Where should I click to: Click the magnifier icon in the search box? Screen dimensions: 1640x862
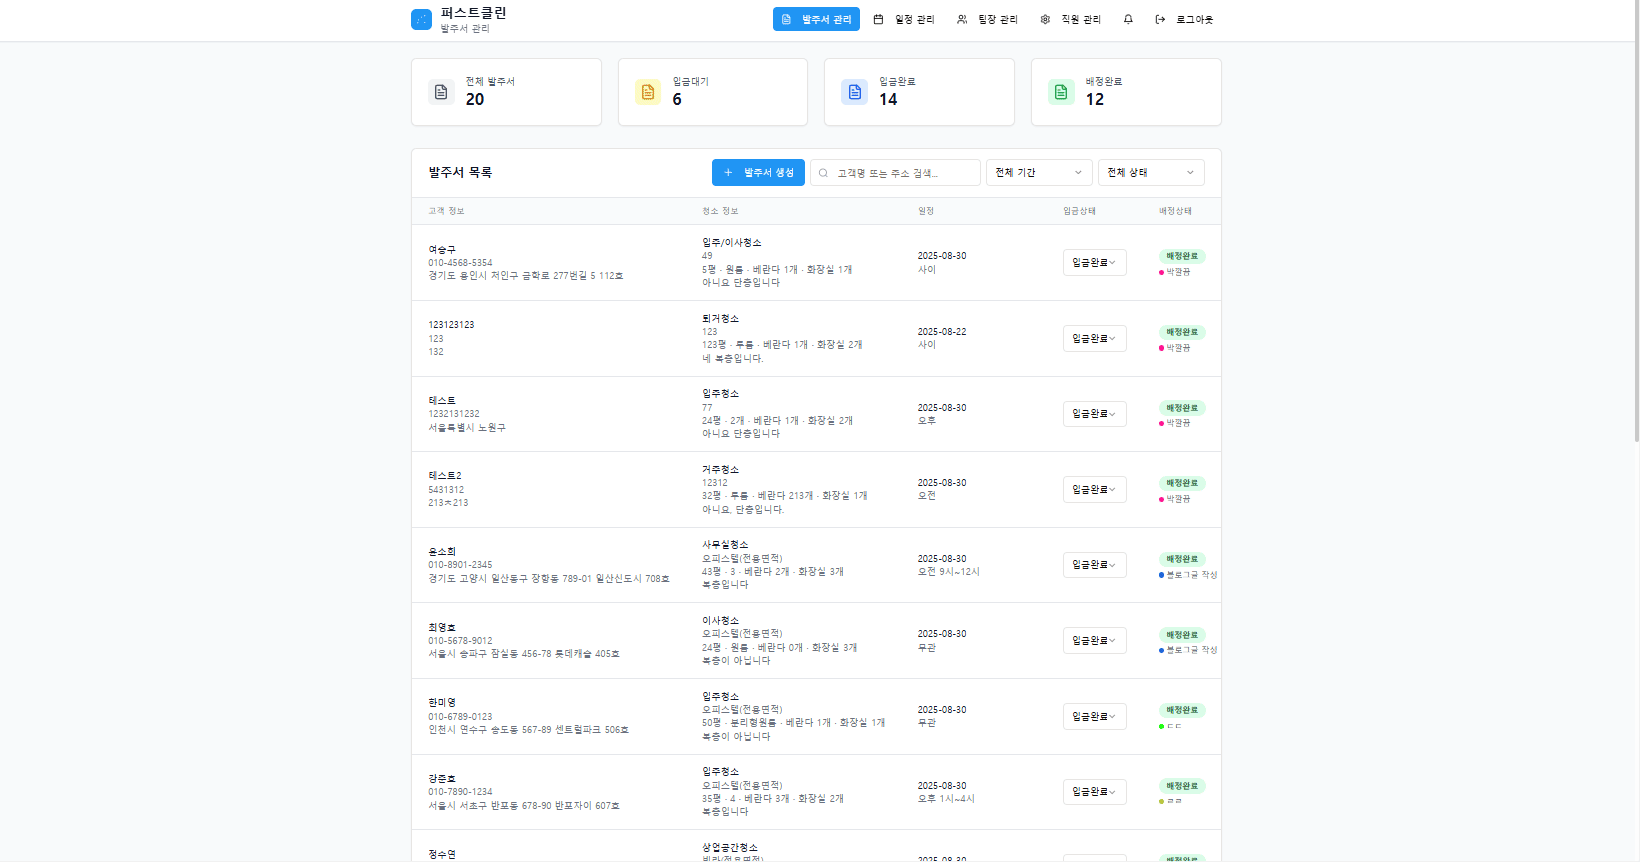[824, 173]
